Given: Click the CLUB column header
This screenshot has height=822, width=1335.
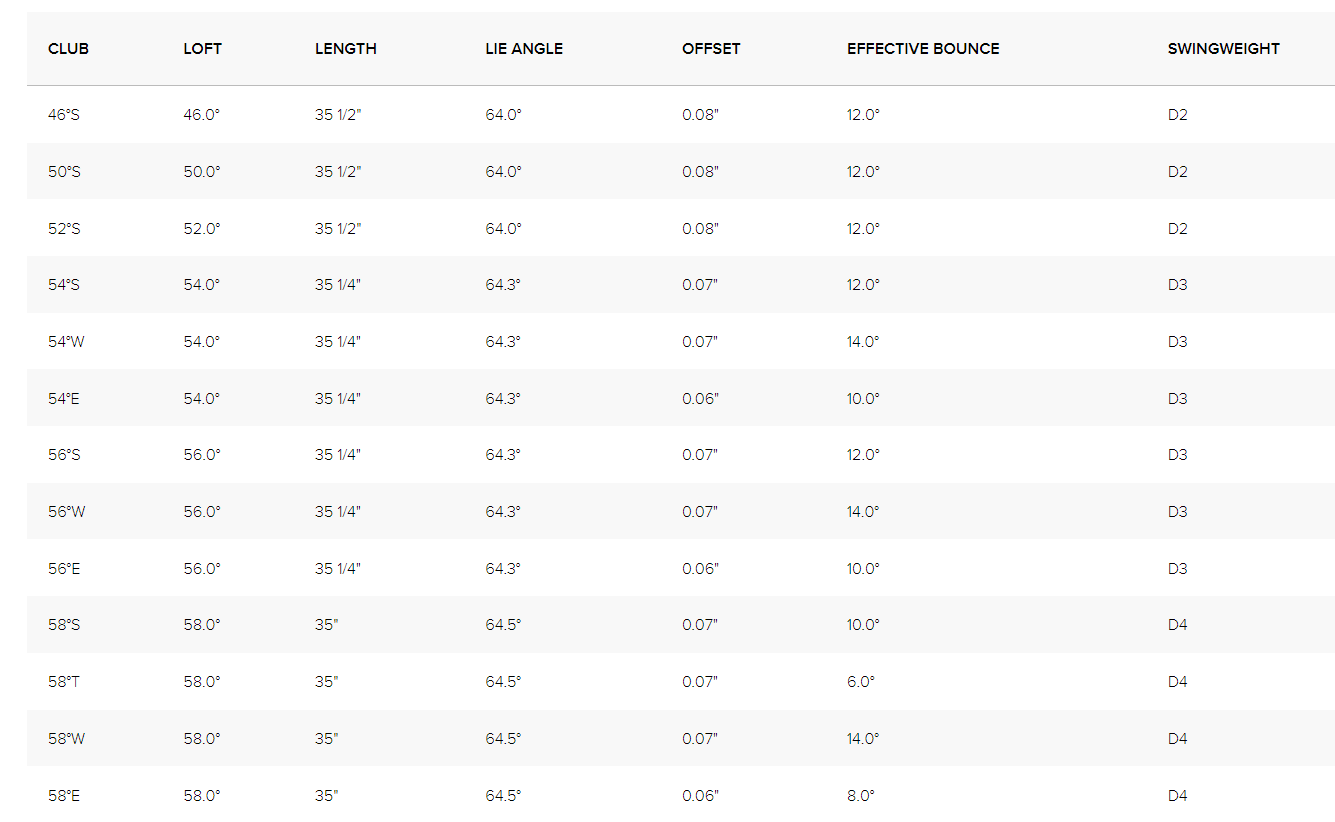Looking at the screenshot, I should pos(68,48).
